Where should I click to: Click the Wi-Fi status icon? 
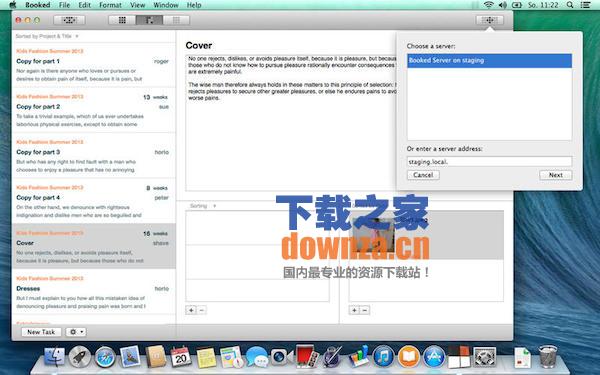click(x=488, y=5)
